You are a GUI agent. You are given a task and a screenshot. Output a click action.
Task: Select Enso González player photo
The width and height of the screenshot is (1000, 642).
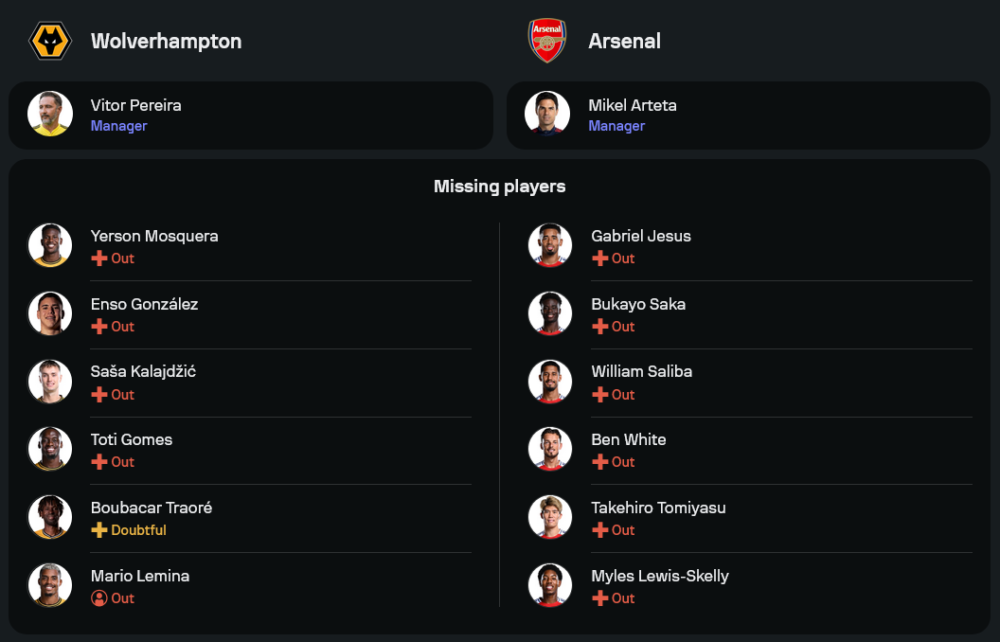50,313
